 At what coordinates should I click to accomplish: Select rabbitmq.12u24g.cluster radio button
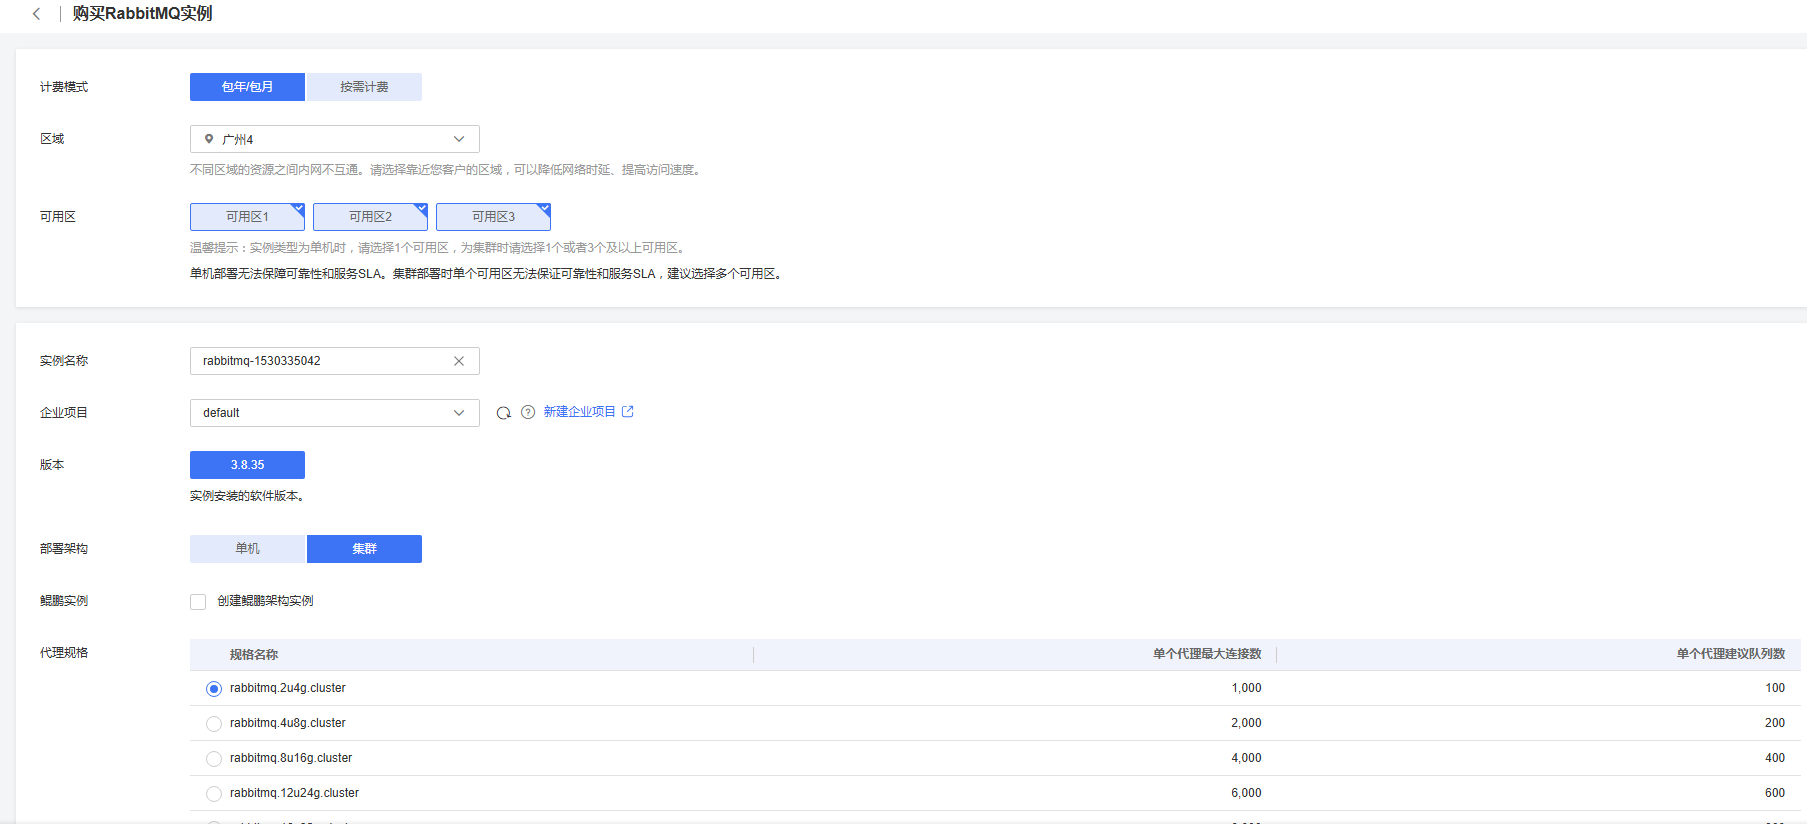click(x=214, y=794)
